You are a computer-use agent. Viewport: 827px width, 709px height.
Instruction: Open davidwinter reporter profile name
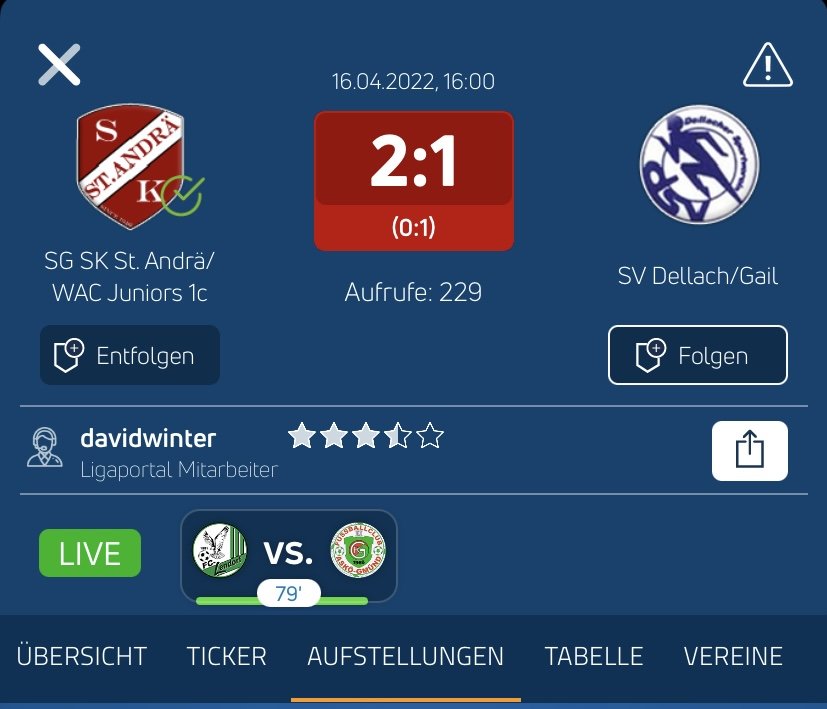coord(148,438)
